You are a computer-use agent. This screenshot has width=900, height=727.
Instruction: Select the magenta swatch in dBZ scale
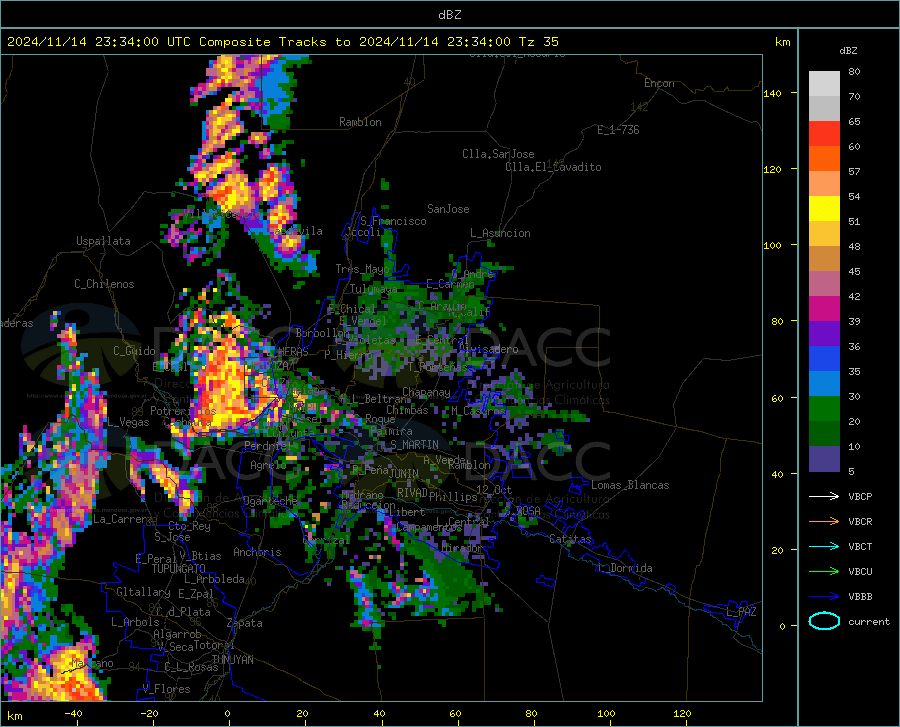point(824,309)
